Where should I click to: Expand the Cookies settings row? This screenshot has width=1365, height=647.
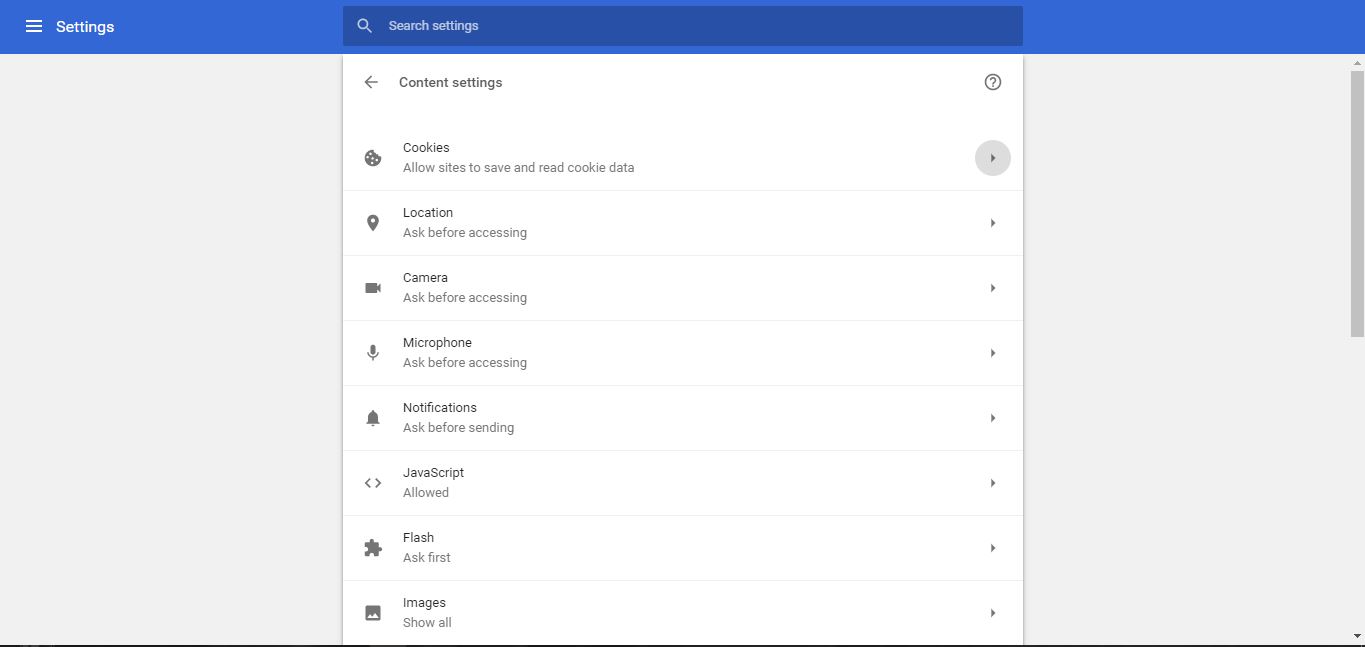(x=992, y=157)
